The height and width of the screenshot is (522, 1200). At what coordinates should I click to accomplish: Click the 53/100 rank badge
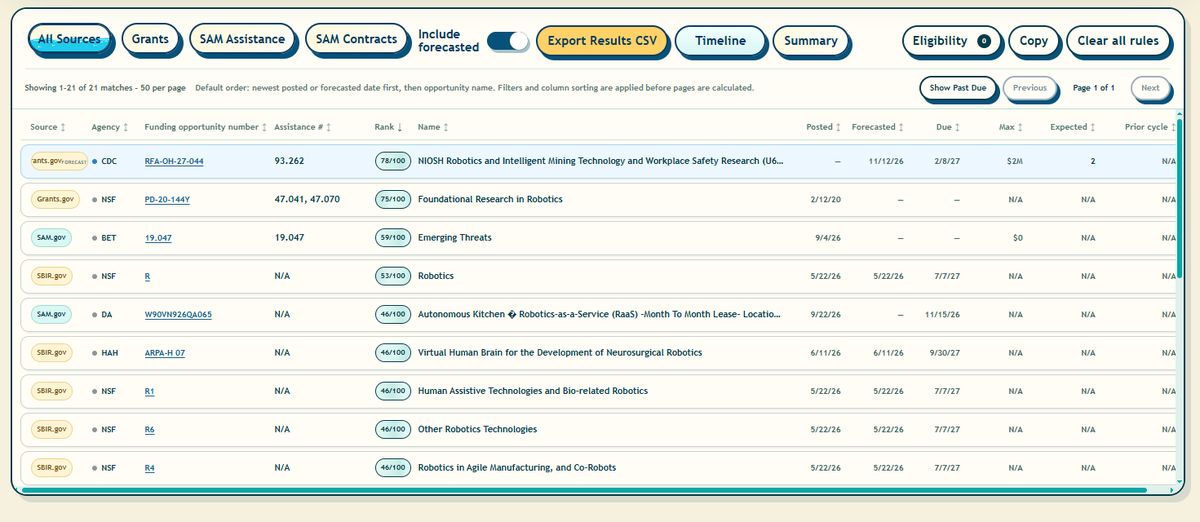coord(393,276)
